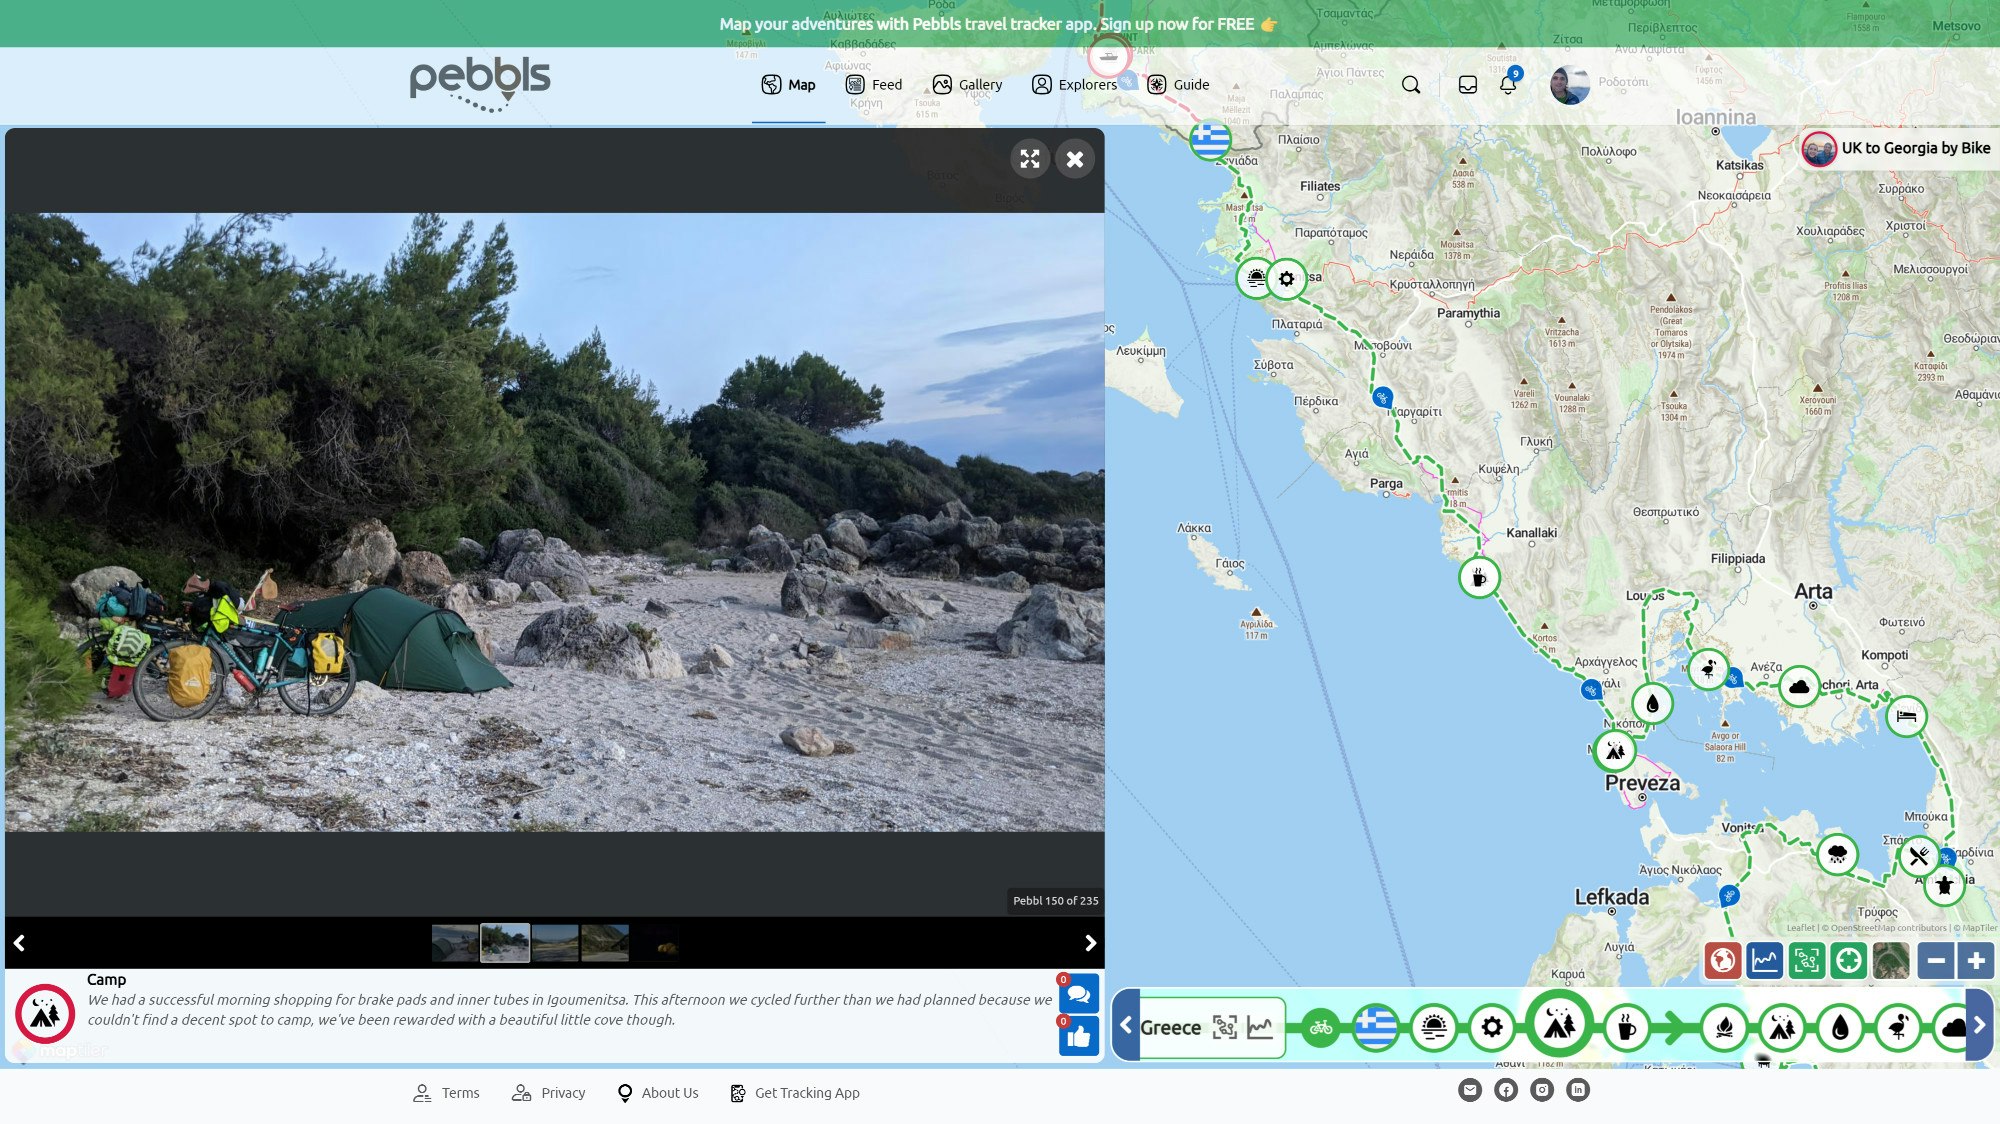This screenshot has height=1124, width=2000.
Task: Advance the timeline with the right arrow
Action: point(1979,1025)
